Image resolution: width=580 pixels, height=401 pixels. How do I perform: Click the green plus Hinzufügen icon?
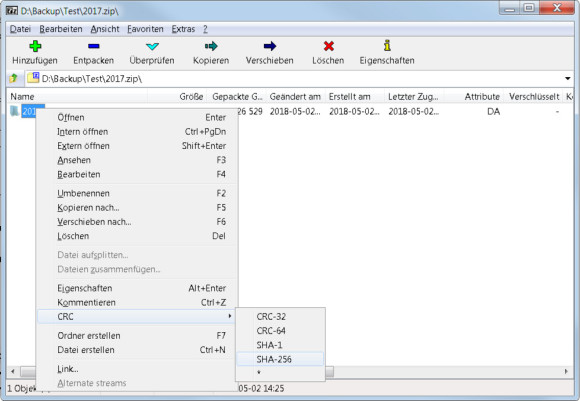click(x=35, y=46)
